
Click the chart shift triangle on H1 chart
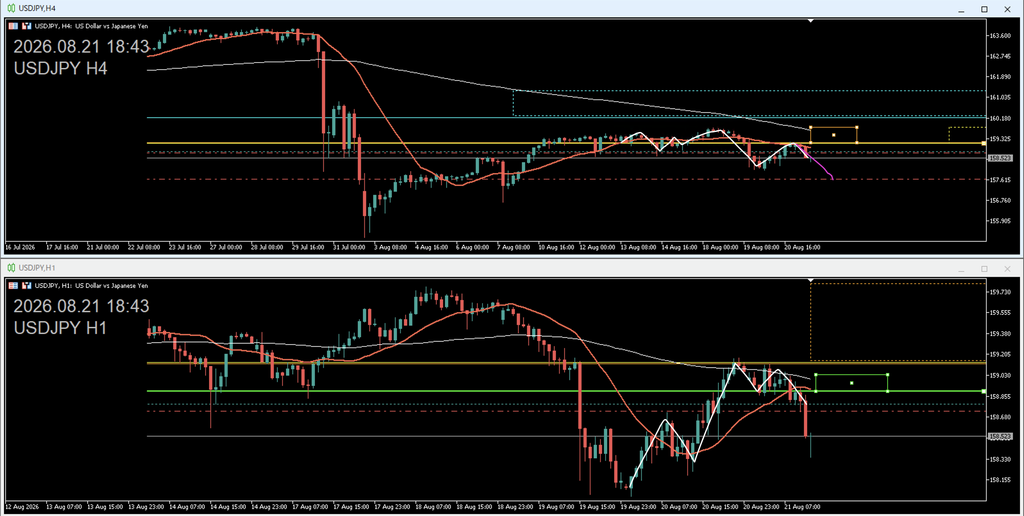(810, 281)
